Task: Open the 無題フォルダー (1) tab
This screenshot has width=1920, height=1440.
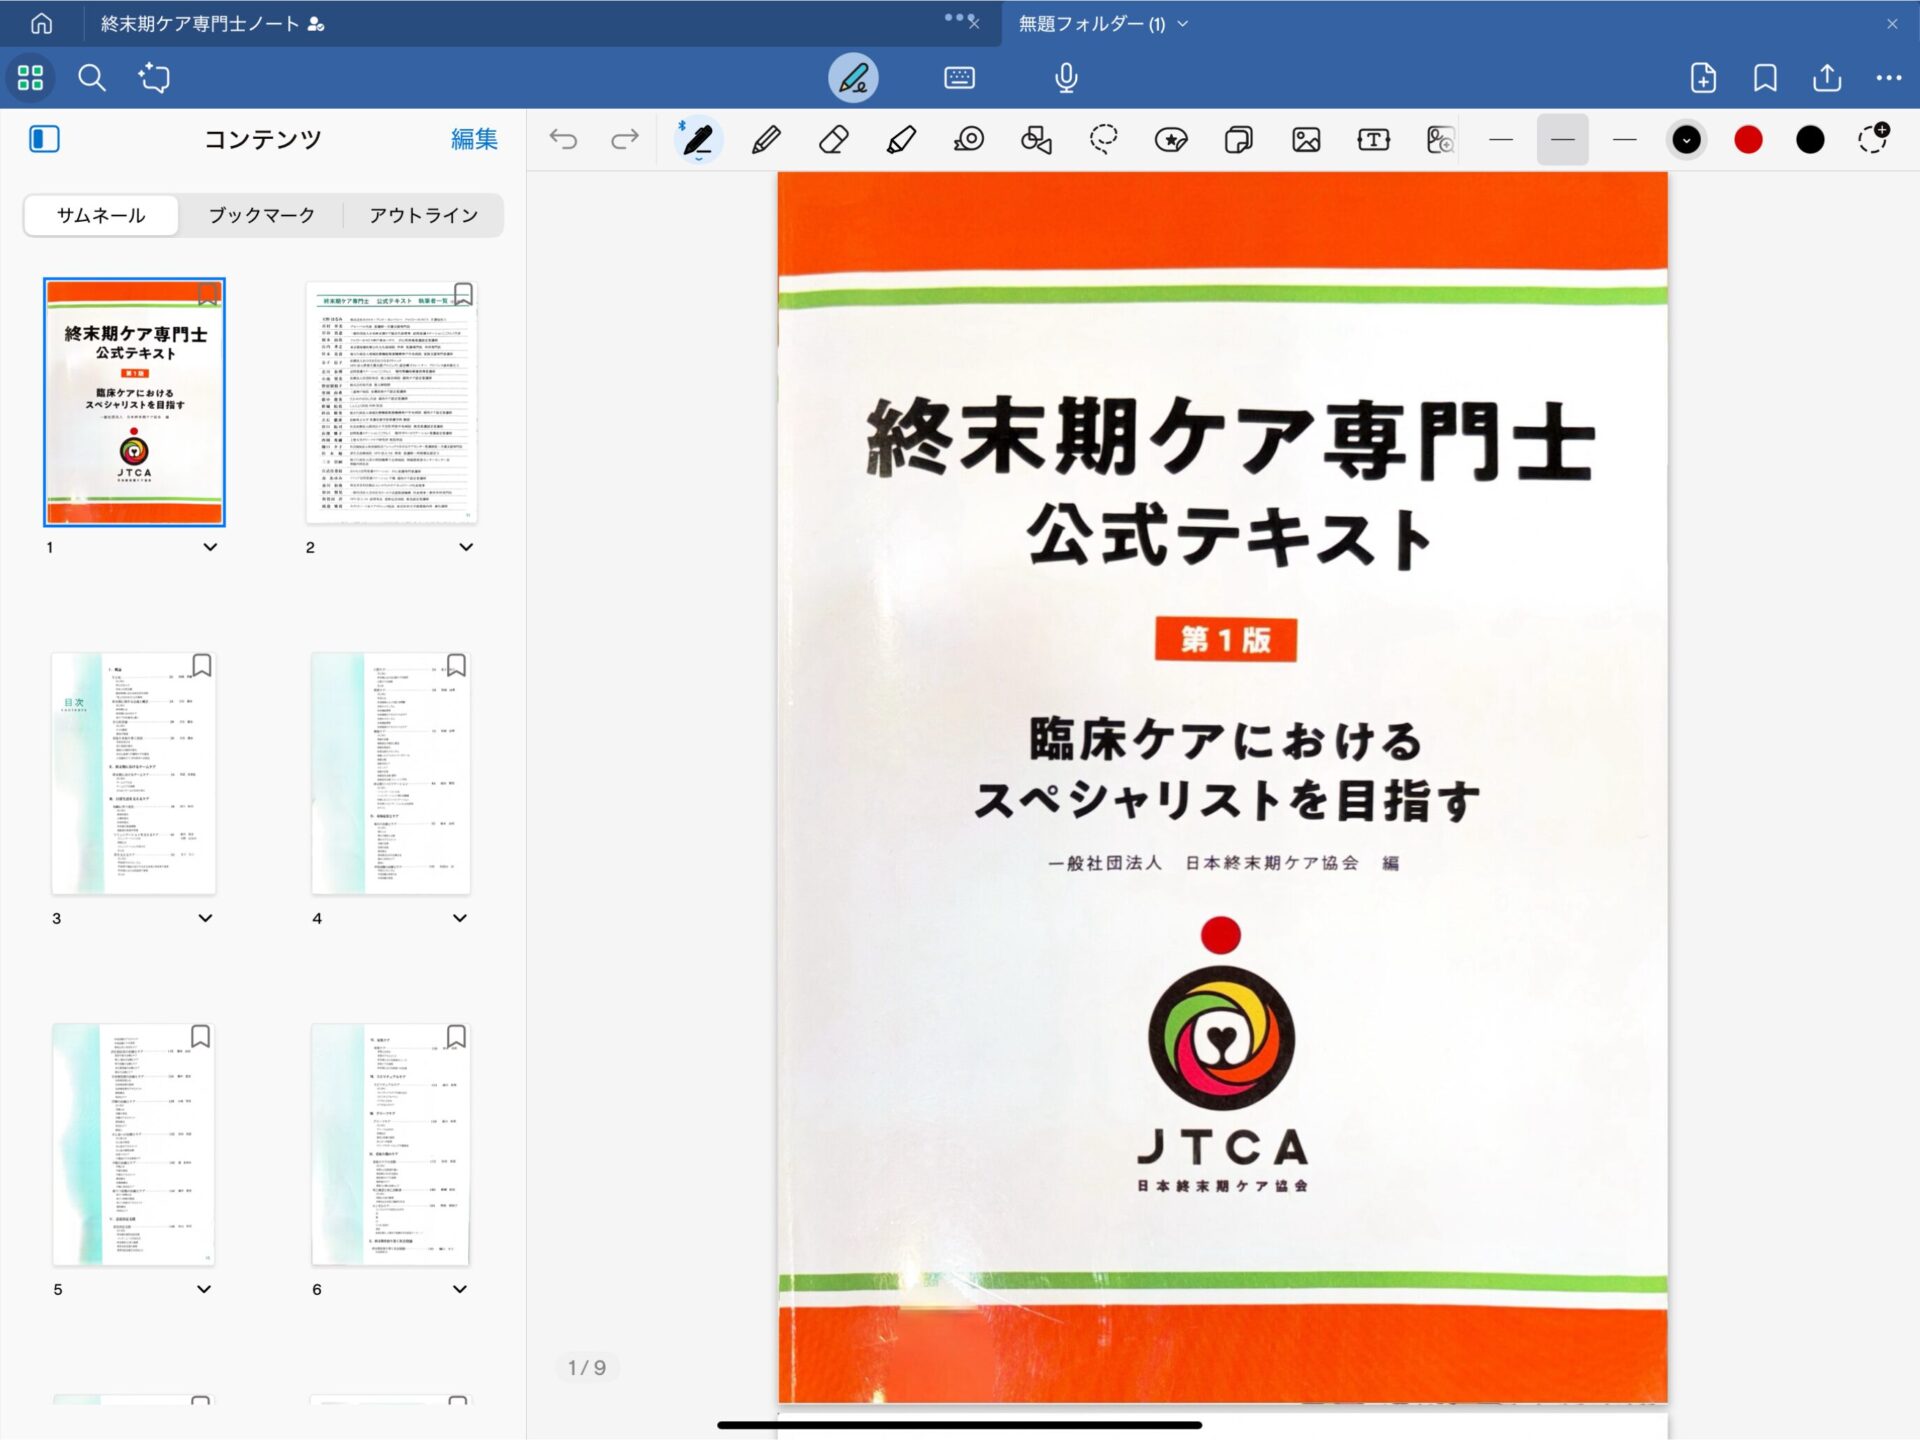Action: [x=1091, y=23]
